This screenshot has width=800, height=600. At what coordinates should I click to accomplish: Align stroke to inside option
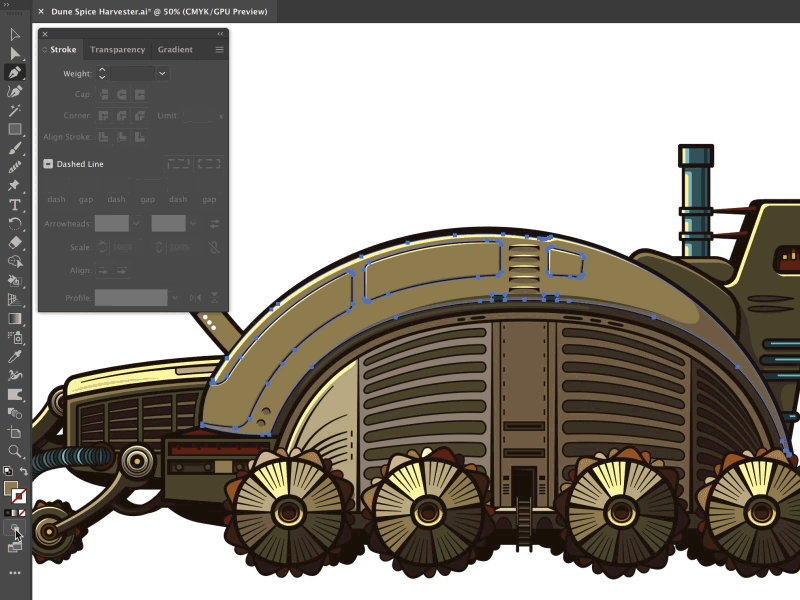tap(121, 137)
